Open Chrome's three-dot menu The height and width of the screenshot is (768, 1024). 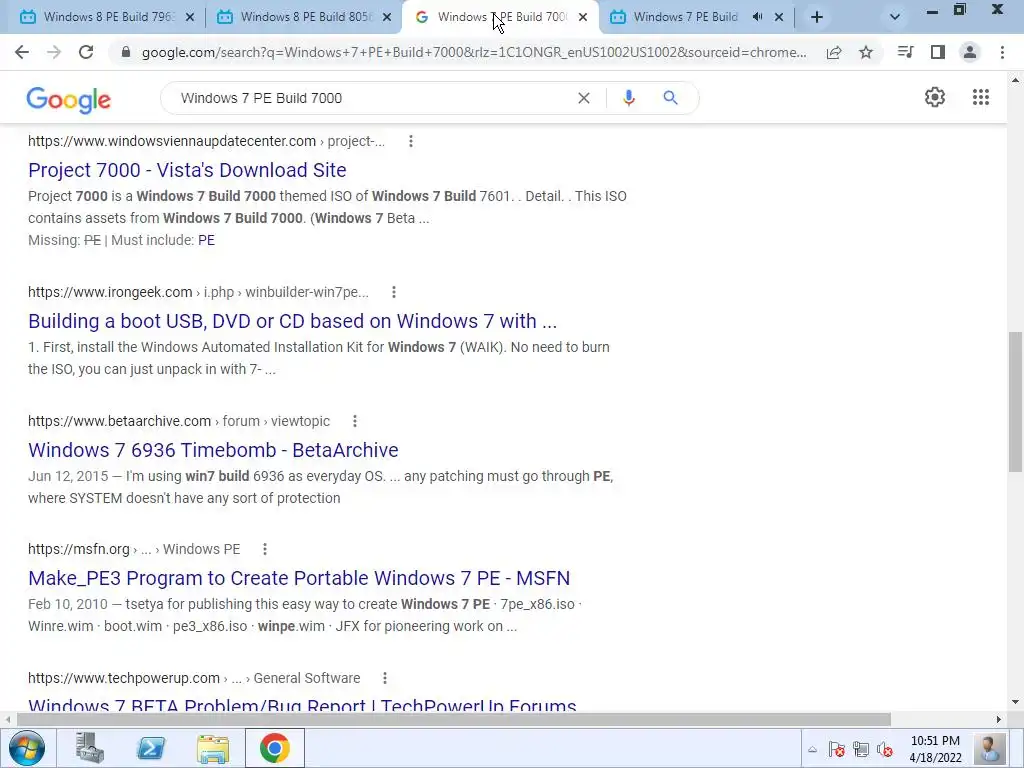pyautogui.click(x=1002, y=52)
